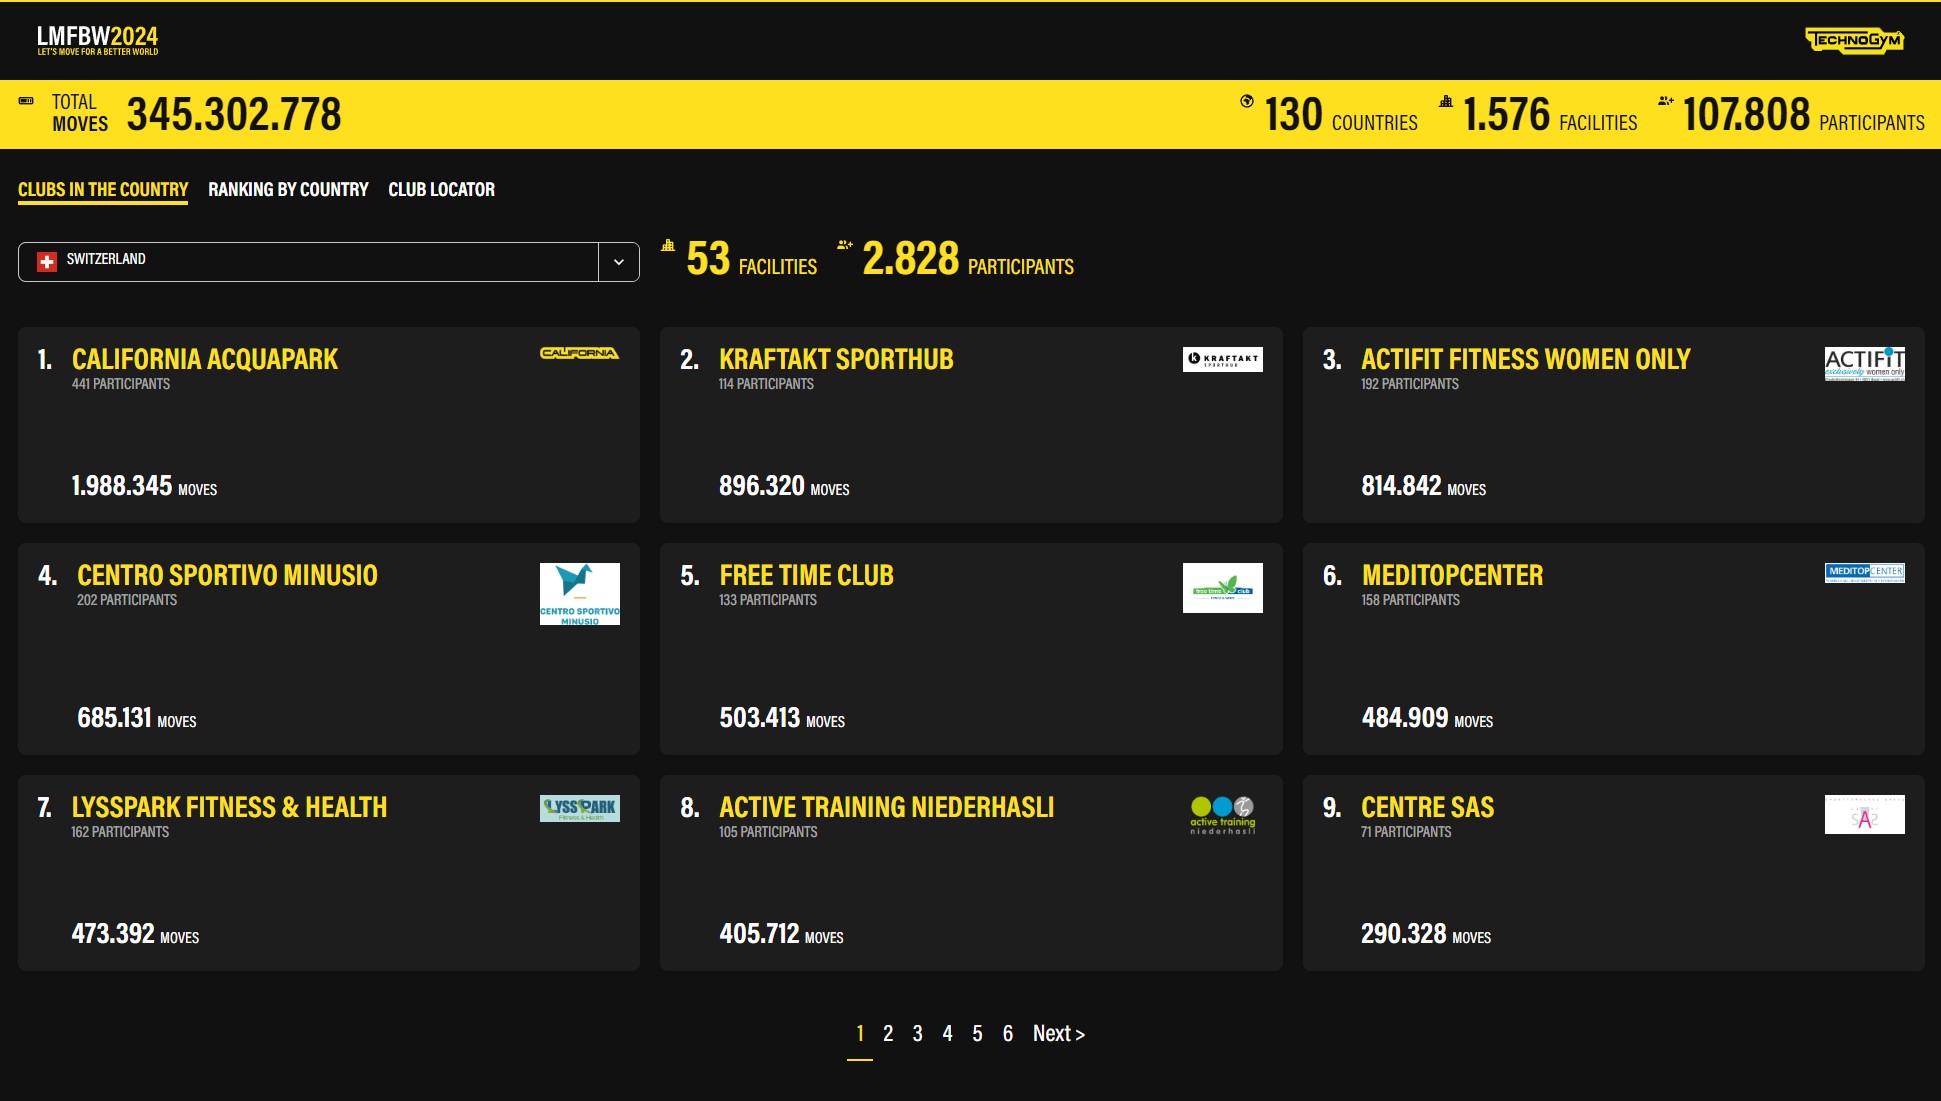The width and height of the screenshot is (1941, 1101).
Task: Click the Swiss flag icon
Action: click(x=47, y=261)
